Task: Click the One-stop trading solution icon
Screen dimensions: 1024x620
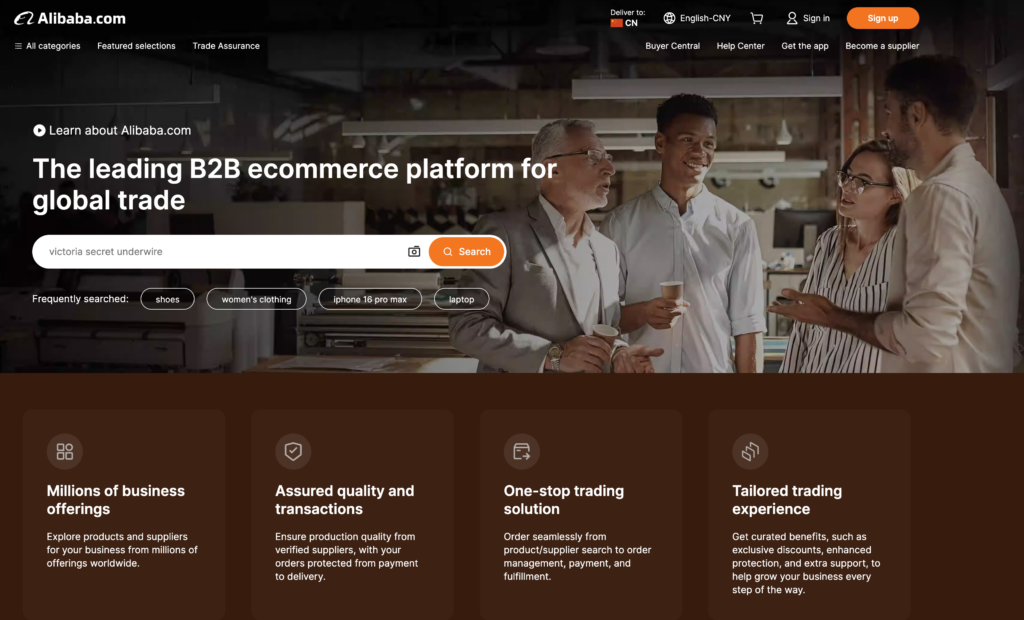Action: click(x=521, y=452)
